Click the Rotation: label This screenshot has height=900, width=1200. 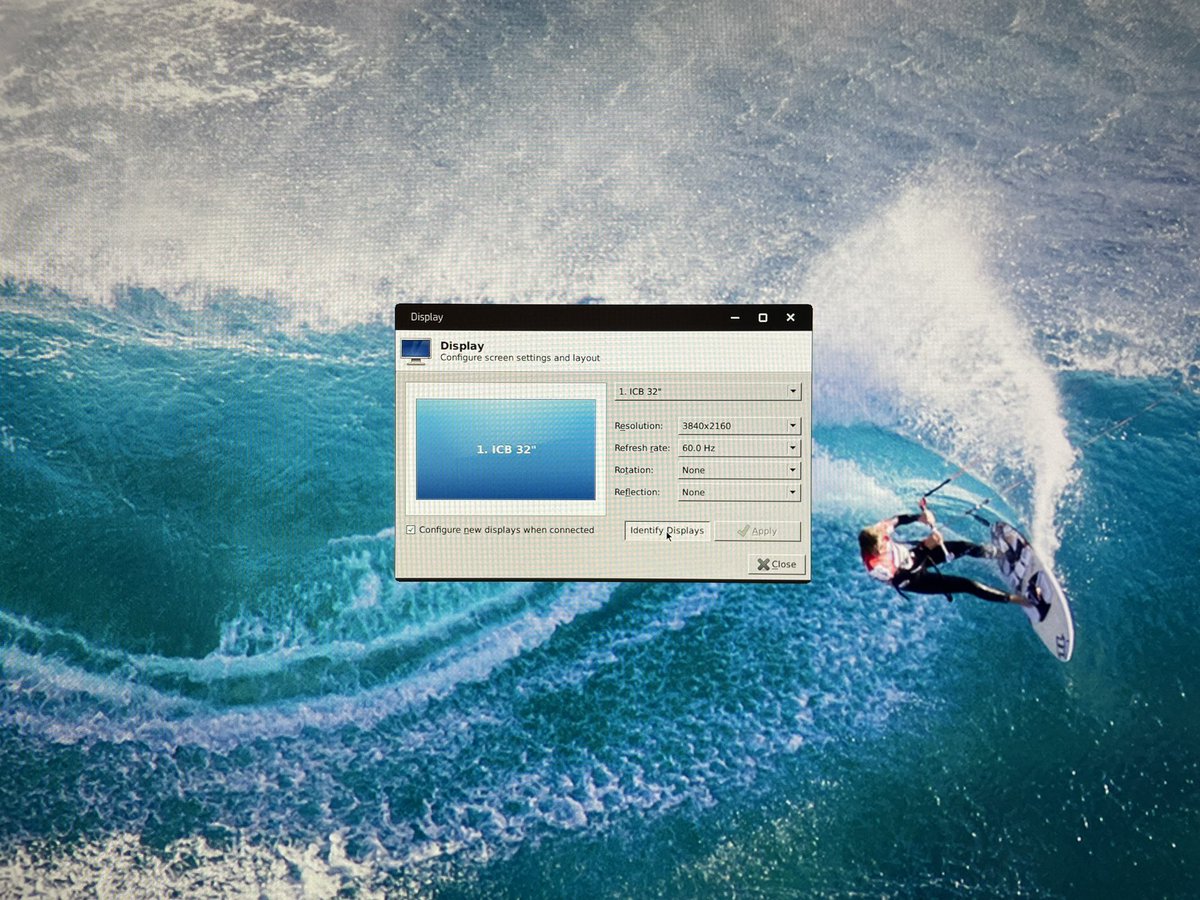point(634,470)
